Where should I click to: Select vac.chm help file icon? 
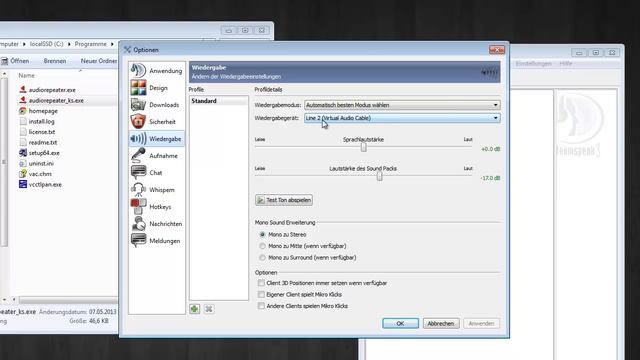pyautogui.click(x=23, y=174)
